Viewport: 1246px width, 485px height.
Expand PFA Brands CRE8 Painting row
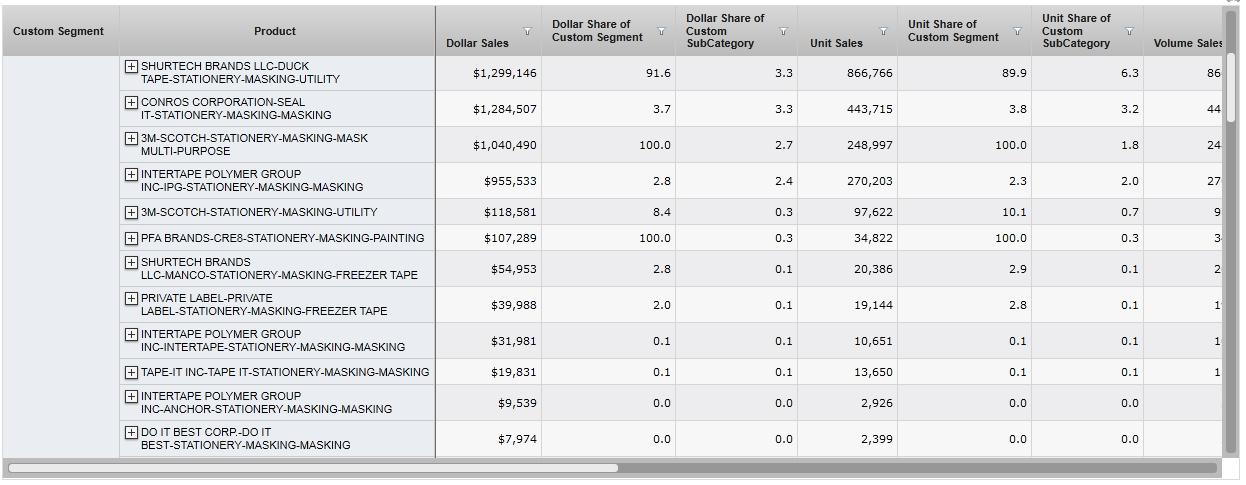click(131, 238)
